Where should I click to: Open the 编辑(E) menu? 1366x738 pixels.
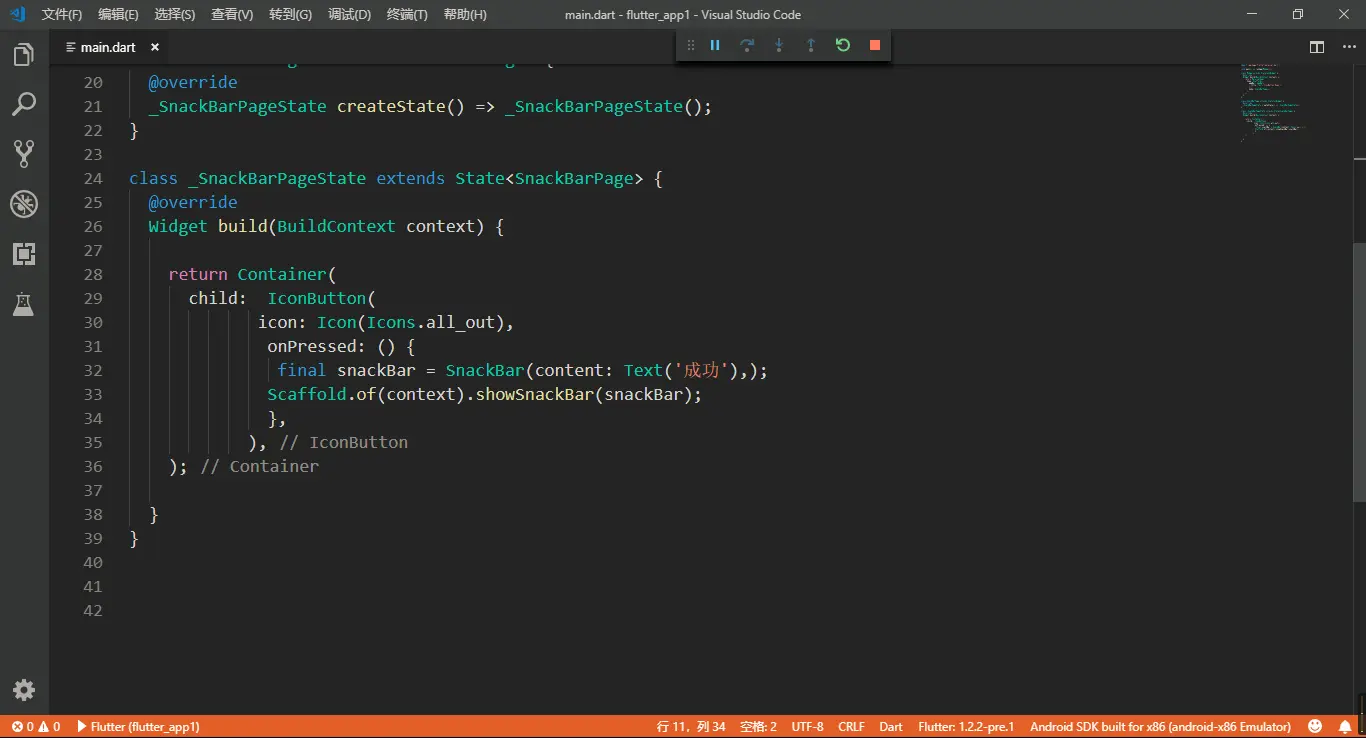[119, 15]
